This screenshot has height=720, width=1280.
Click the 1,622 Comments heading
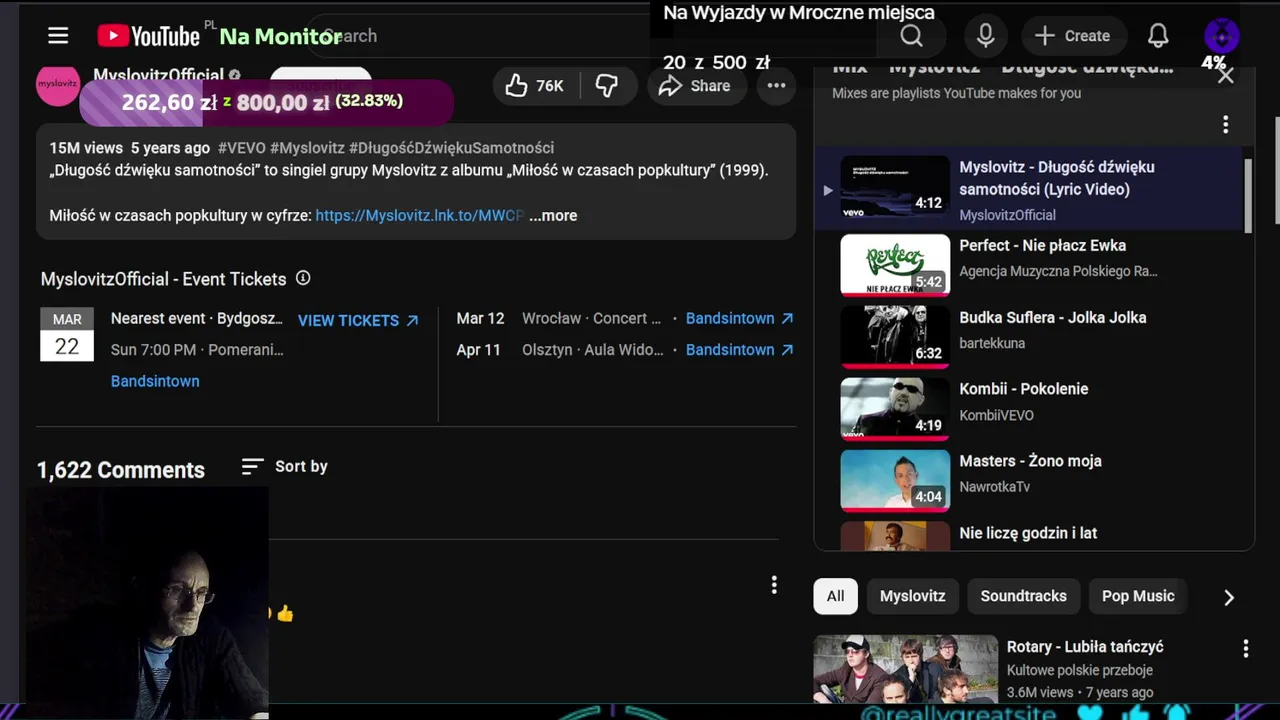coord(121,470)
